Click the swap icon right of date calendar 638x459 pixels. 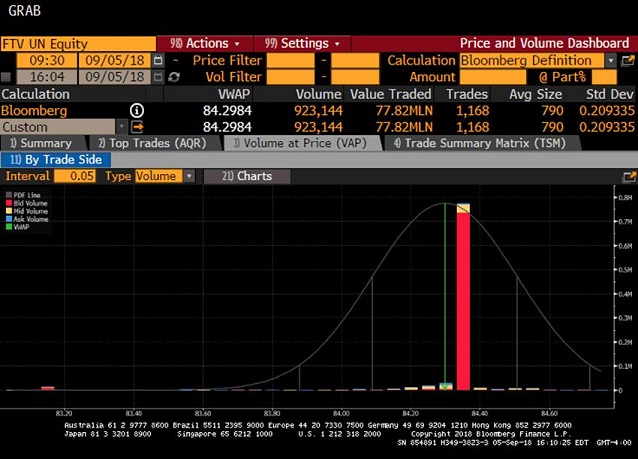(176, 77)
